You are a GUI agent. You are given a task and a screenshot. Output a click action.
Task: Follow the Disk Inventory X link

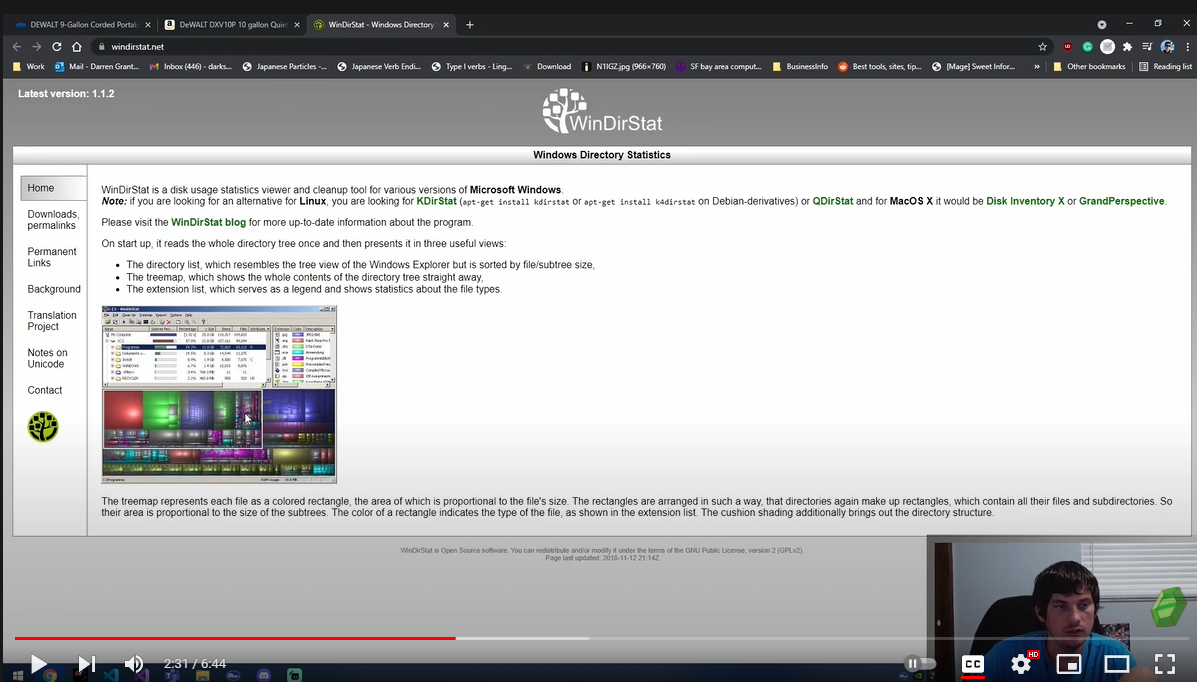[x=1024, y=202]
